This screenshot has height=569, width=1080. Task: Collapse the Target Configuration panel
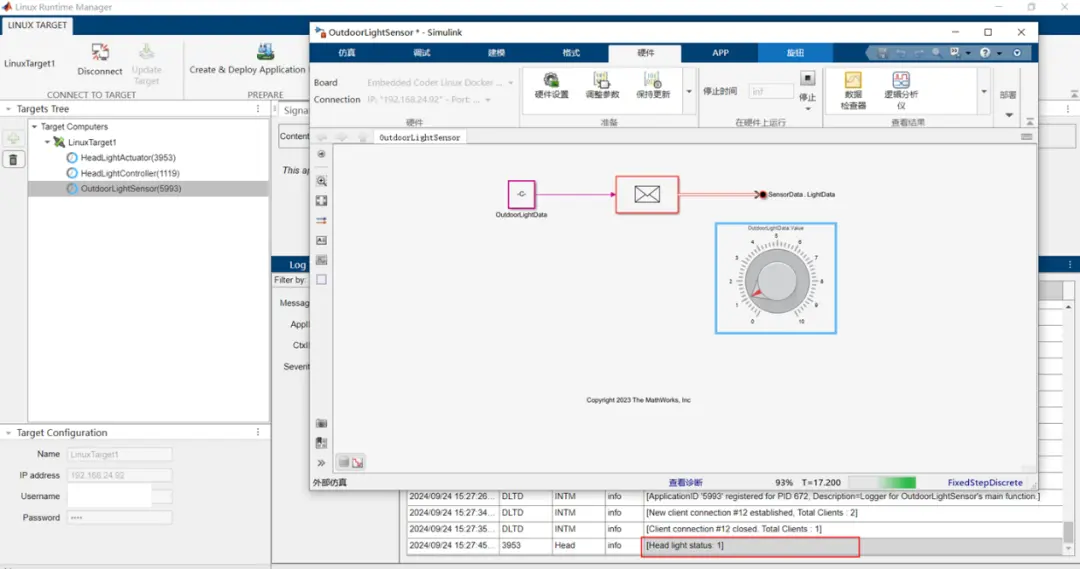click(x=8, y=433)
